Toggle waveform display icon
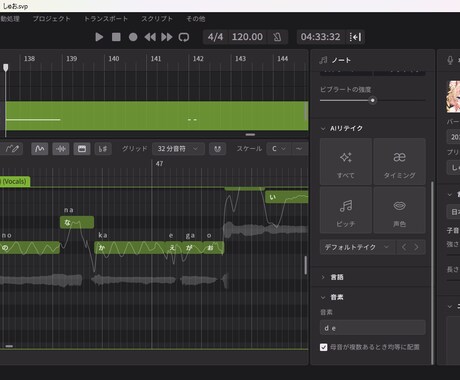The width and height of the screenshot is (460, 380). click(x=61, y=149)
